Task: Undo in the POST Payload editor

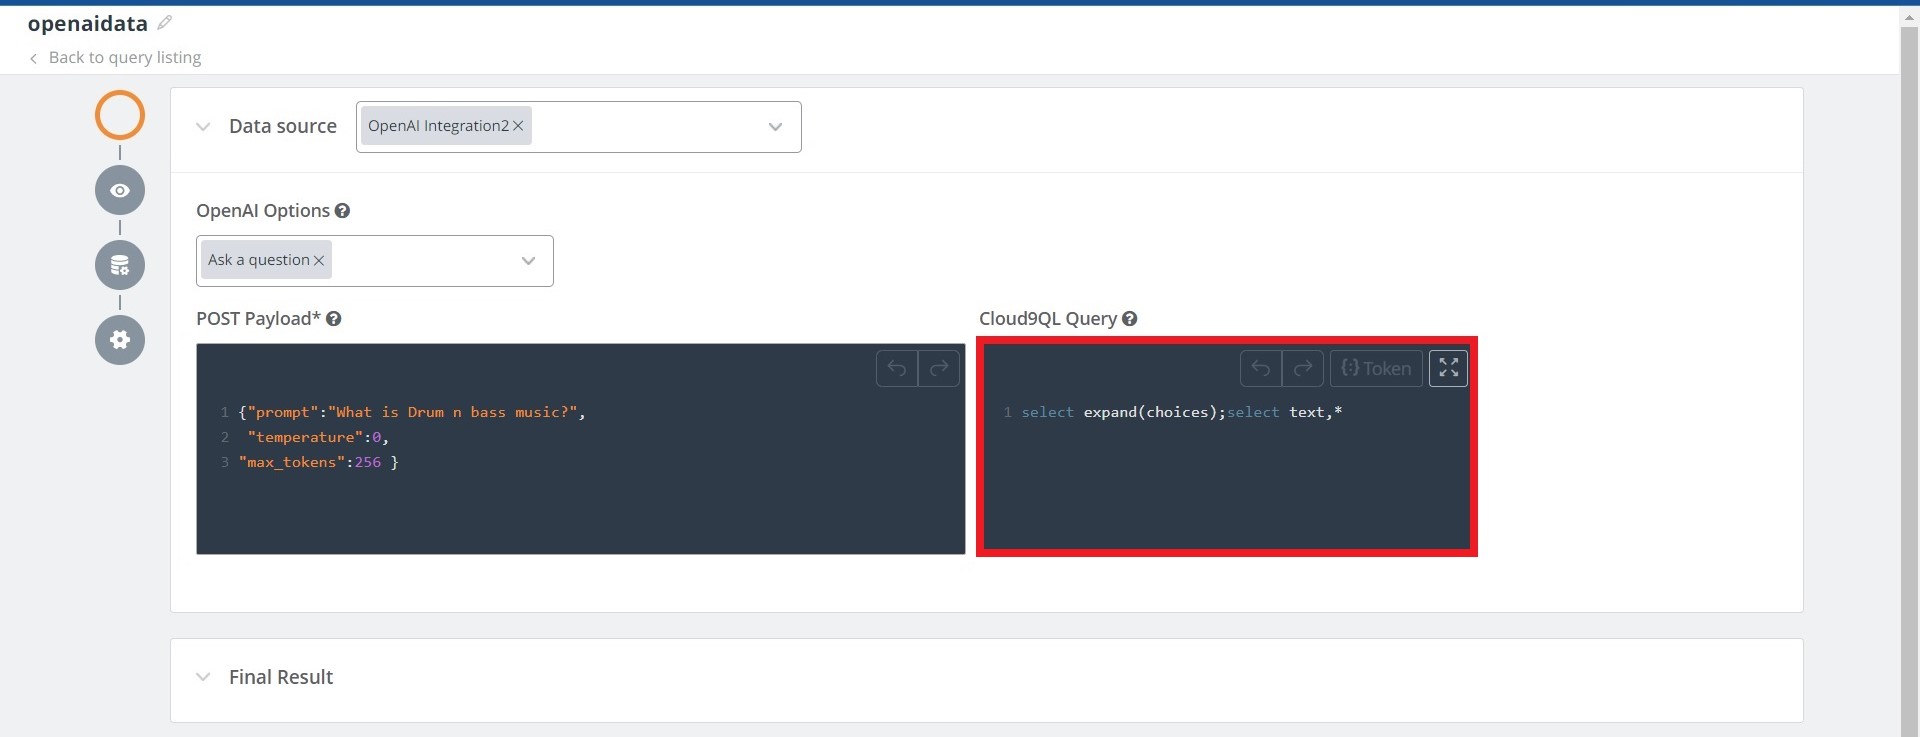Action: 897,369
